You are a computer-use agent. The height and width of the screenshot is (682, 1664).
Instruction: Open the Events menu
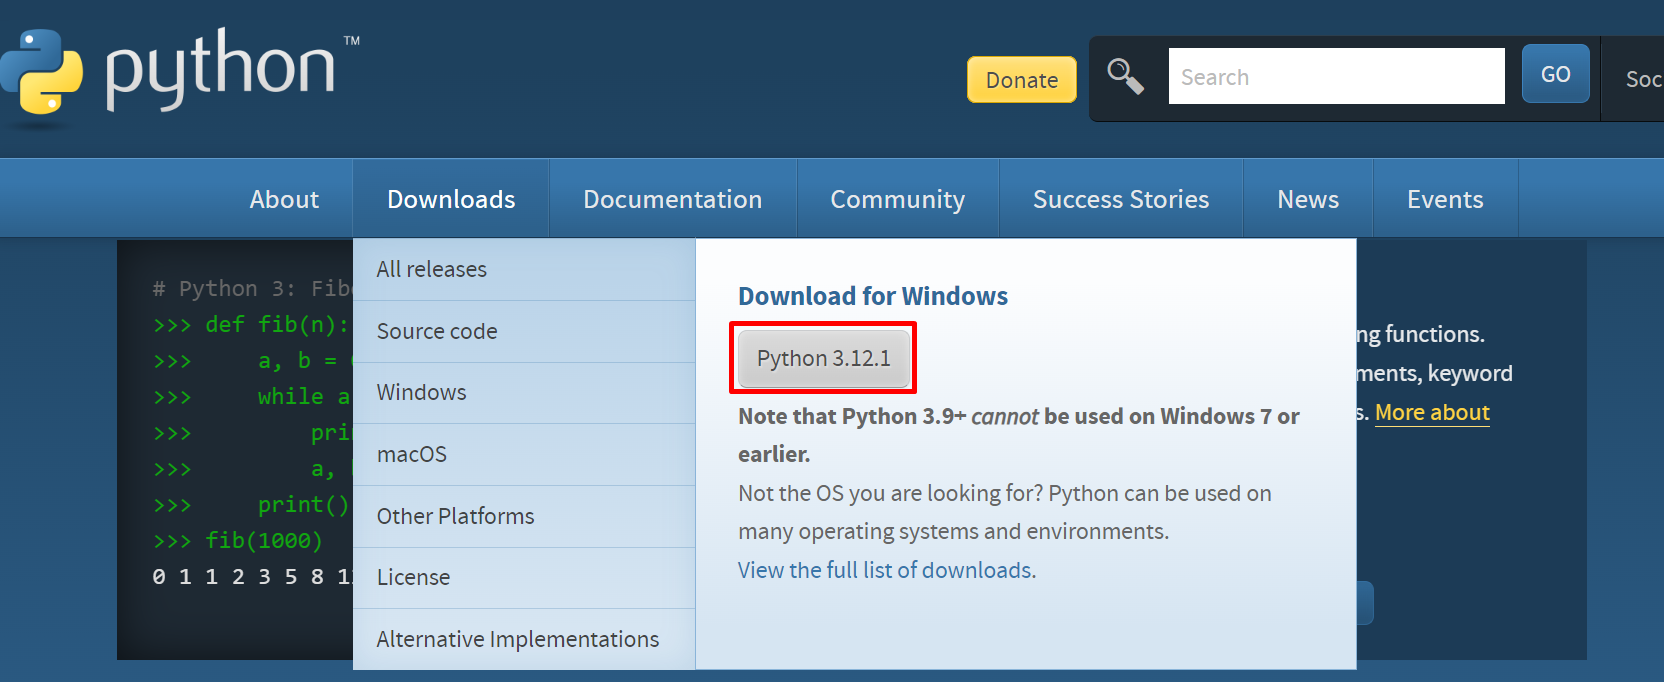click(1445, 199)
